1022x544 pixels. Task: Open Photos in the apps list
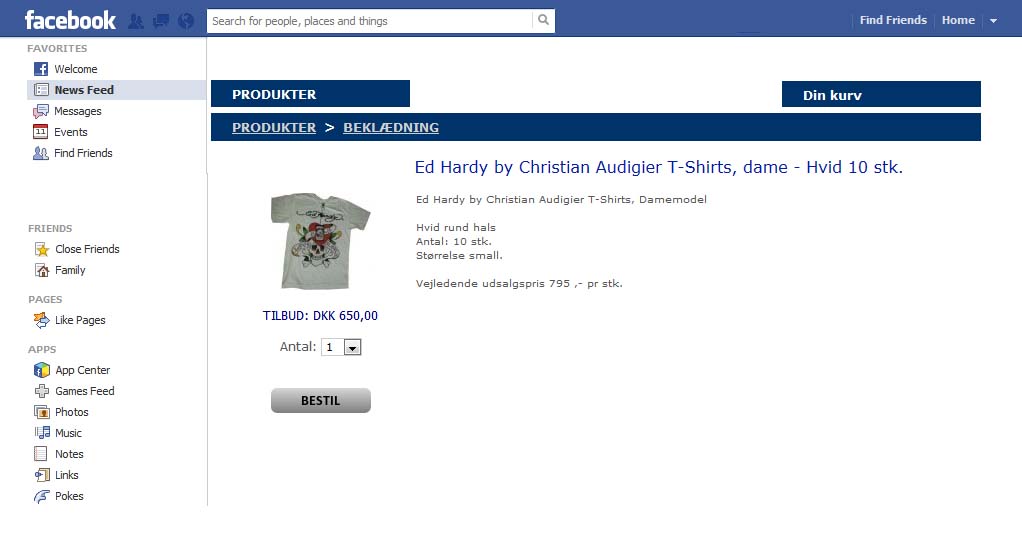point(72,412)
